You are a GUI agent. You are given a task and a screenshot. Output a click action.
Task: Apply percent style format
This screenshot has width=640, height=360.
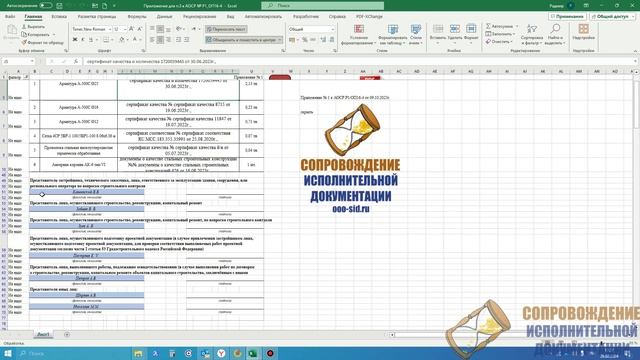pyautogui.click(x=304, y=40)
